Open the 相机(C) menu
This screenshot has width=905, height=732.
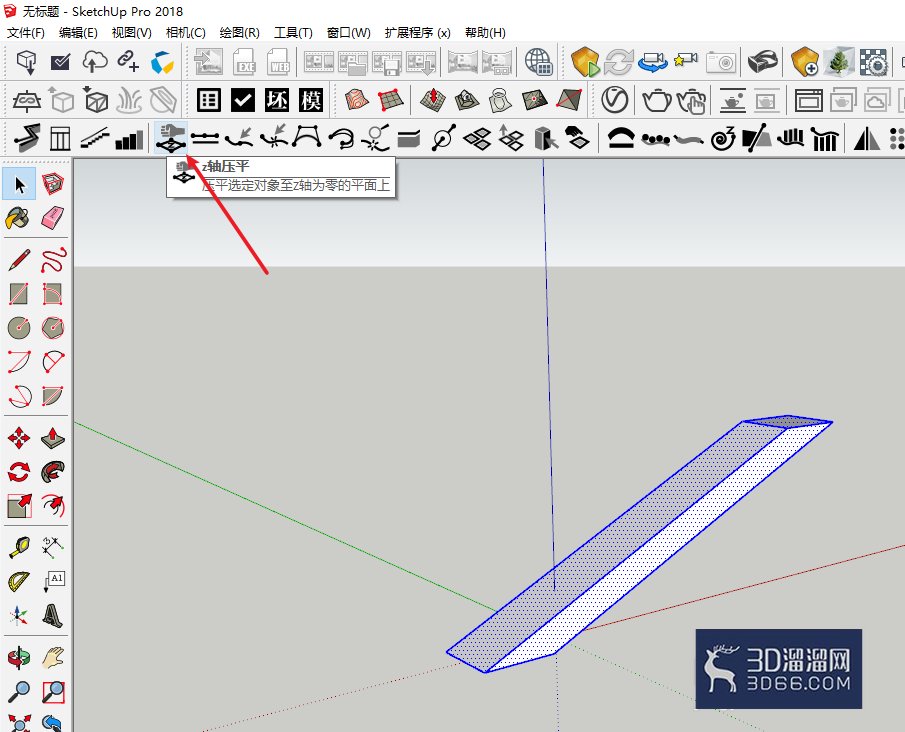point(185,33)
